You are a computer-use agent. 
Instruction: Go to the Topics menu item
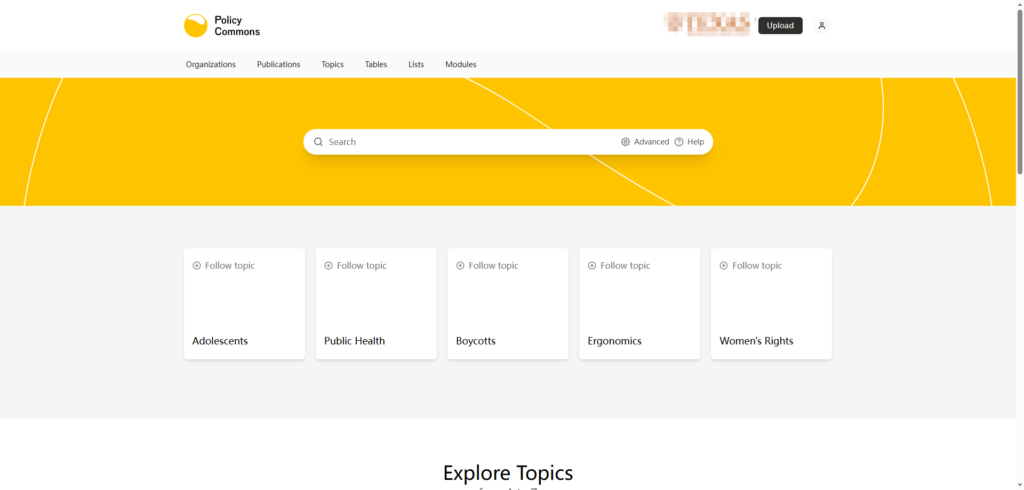(x=332, y=64)
